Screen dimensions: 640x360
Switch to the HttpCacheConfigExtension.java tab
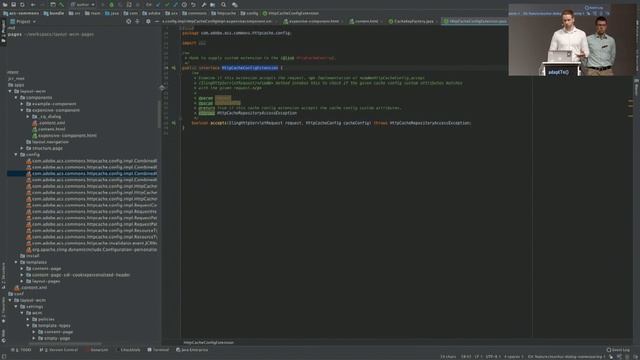coord(475,21)
